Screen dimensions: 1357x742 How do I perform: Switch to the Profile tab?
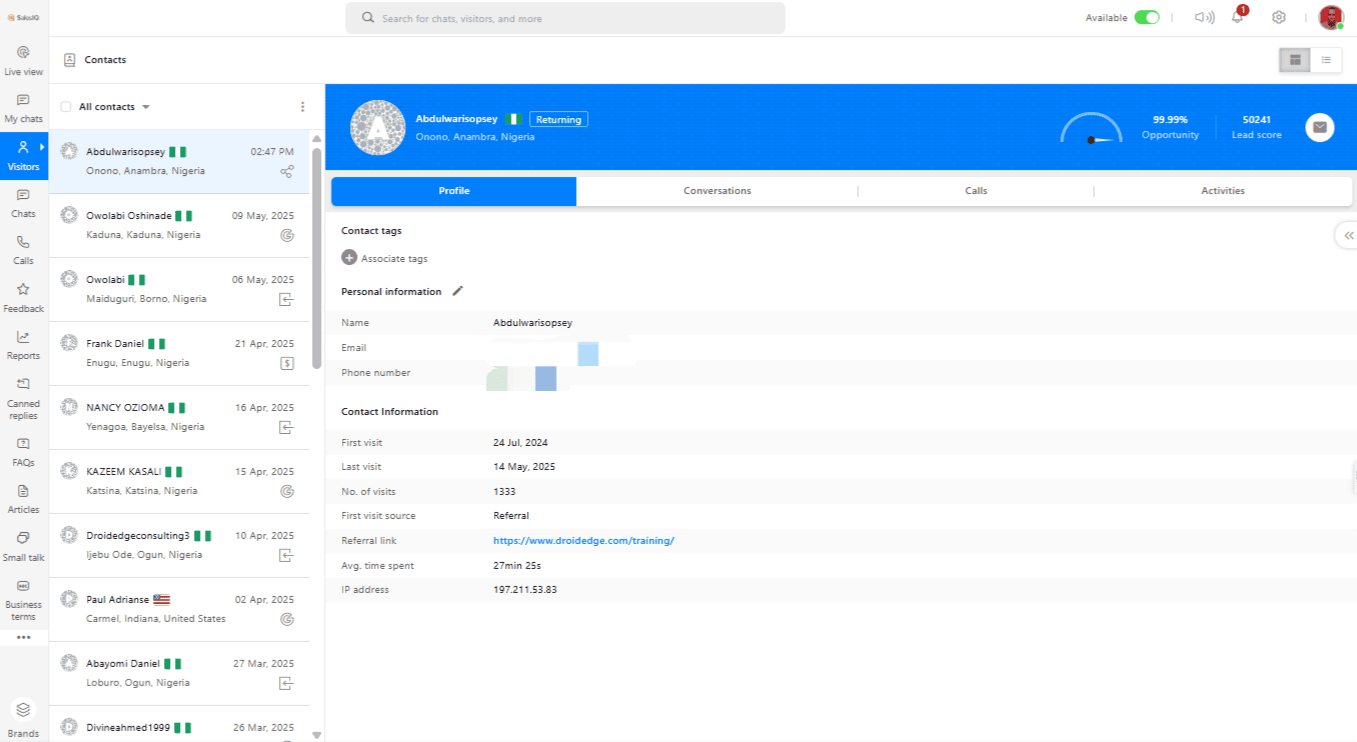(454, 191)
